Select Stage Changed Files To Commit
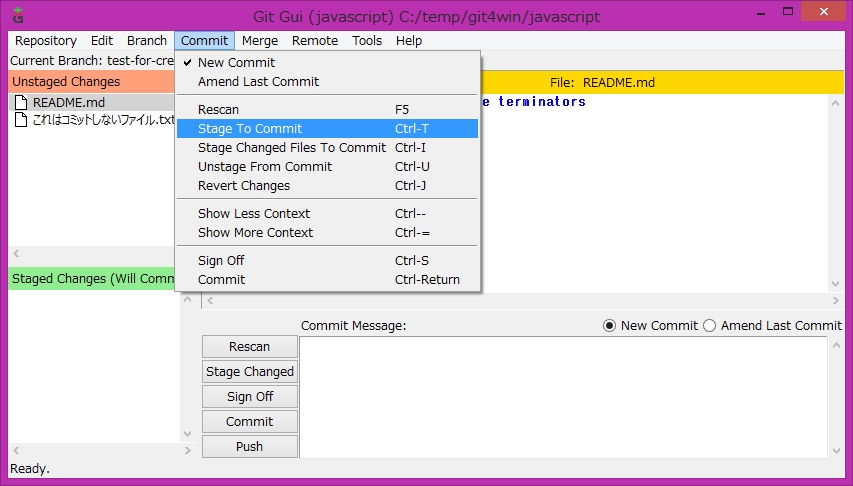The width and height of the screenshot is (853, 486). click(328, 147)
